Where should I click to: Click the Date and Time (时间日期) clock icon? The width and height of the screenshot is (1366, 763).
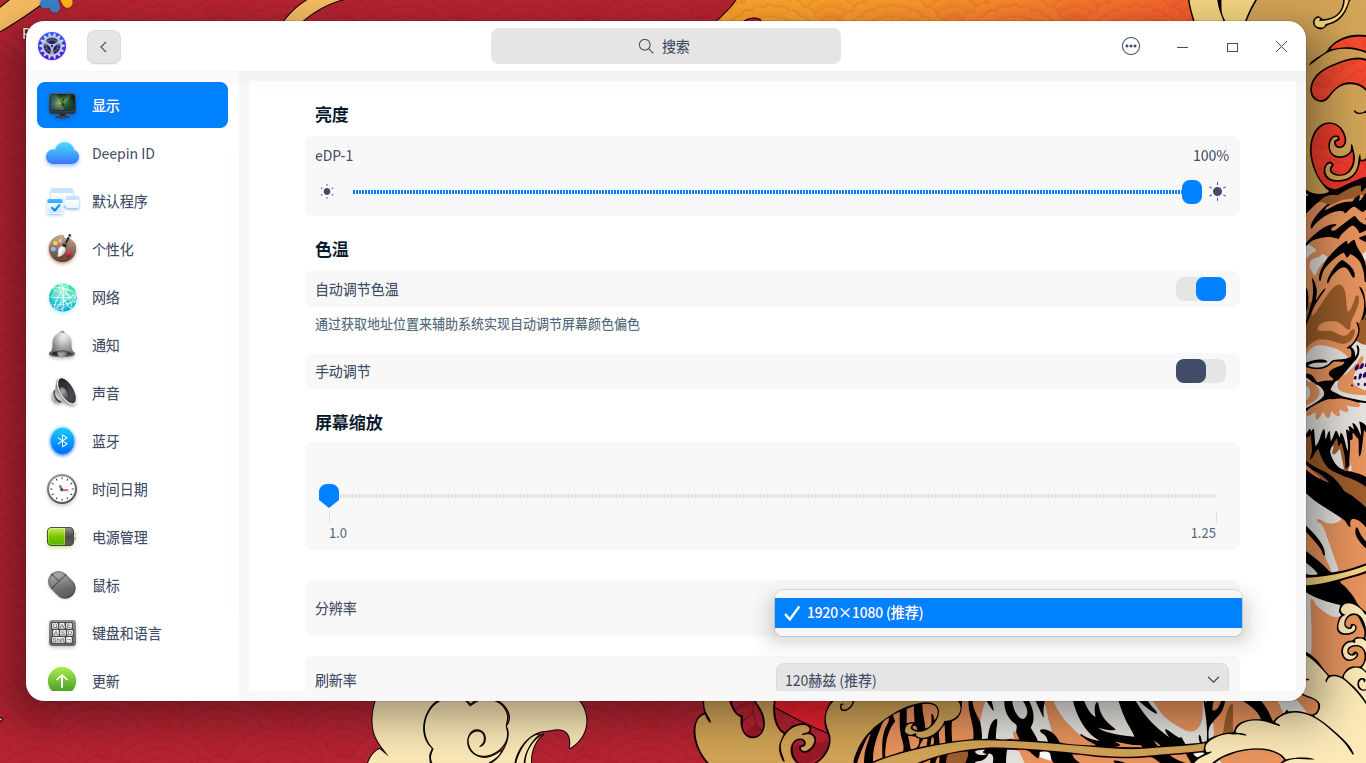point(62,489)
